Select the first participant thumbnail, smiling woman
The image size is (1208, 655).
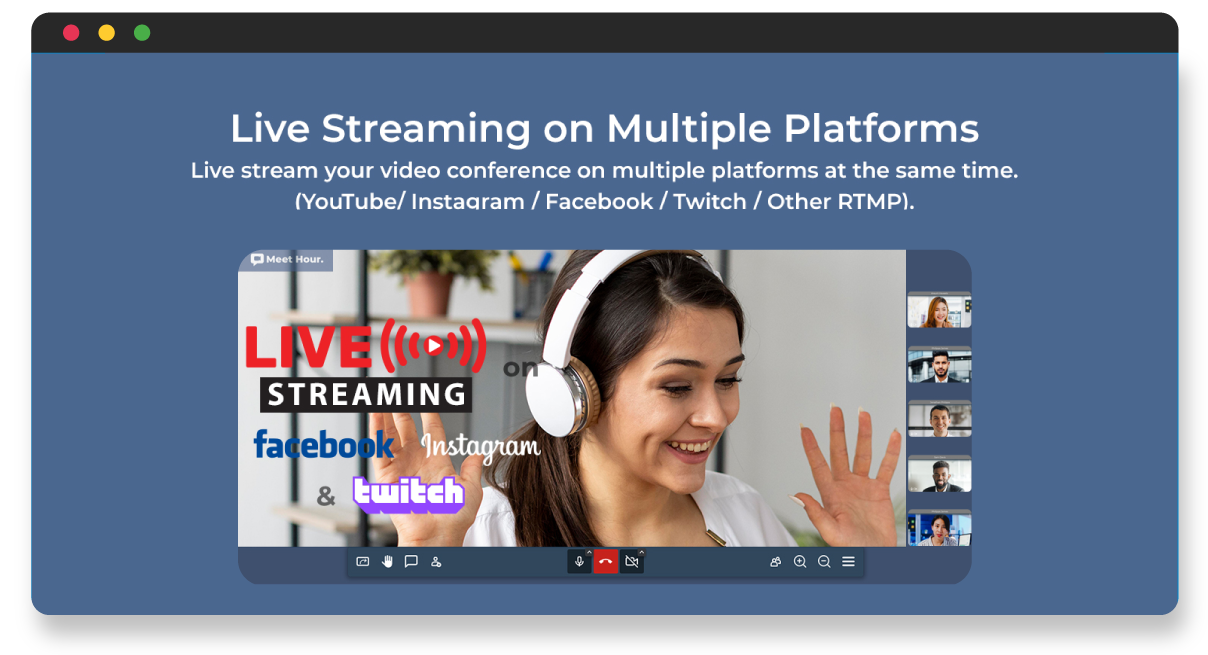939,310
